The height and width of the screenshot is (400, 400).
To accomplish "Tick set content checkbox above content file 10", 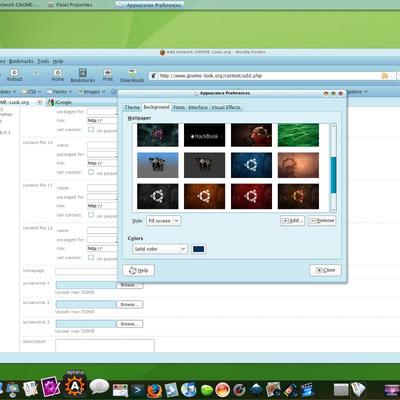I will click(x=91, y=129).
